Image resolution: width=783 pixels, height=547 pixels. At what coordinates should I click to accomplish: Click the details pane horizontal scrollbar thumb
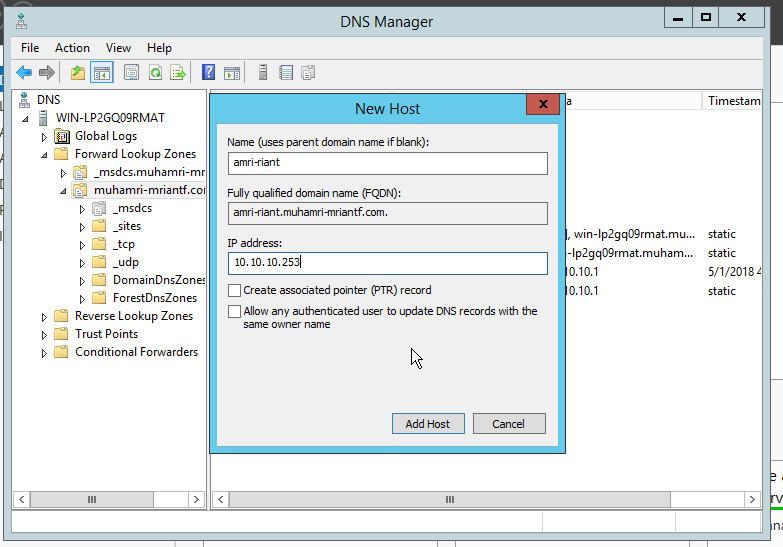449,499
